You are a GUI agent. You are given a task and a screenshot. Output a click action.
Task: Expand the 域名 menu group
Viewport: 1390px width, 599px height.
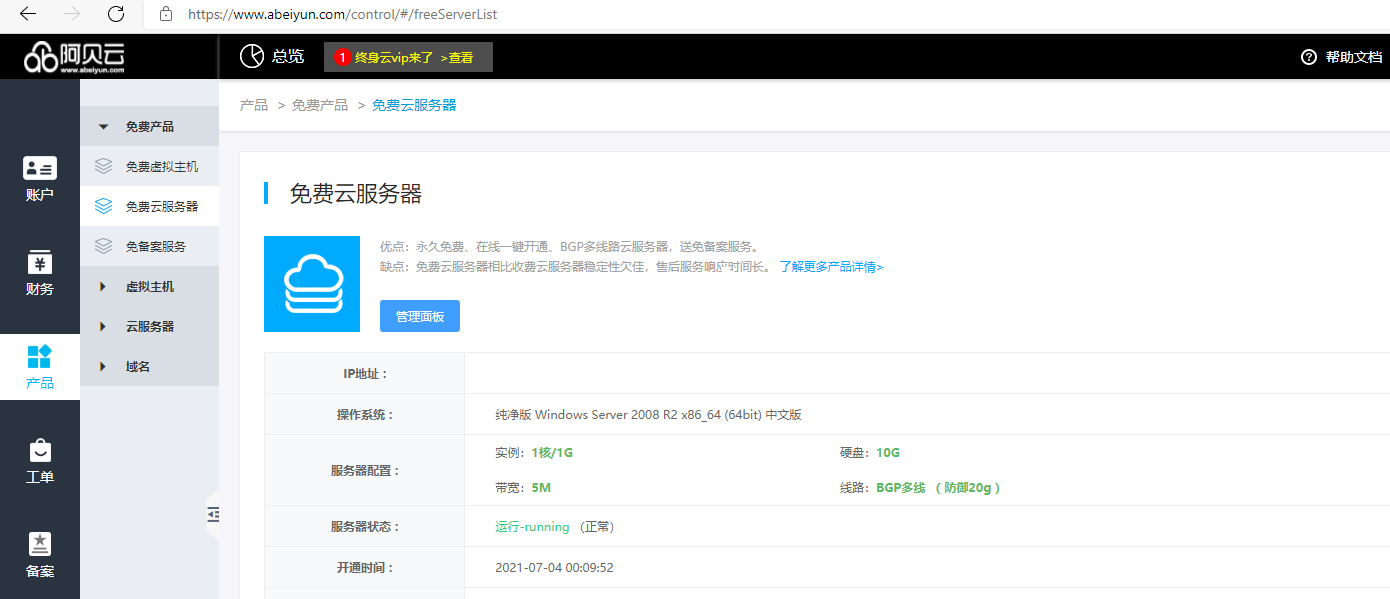pyautogui.click(x=103, y=367)
